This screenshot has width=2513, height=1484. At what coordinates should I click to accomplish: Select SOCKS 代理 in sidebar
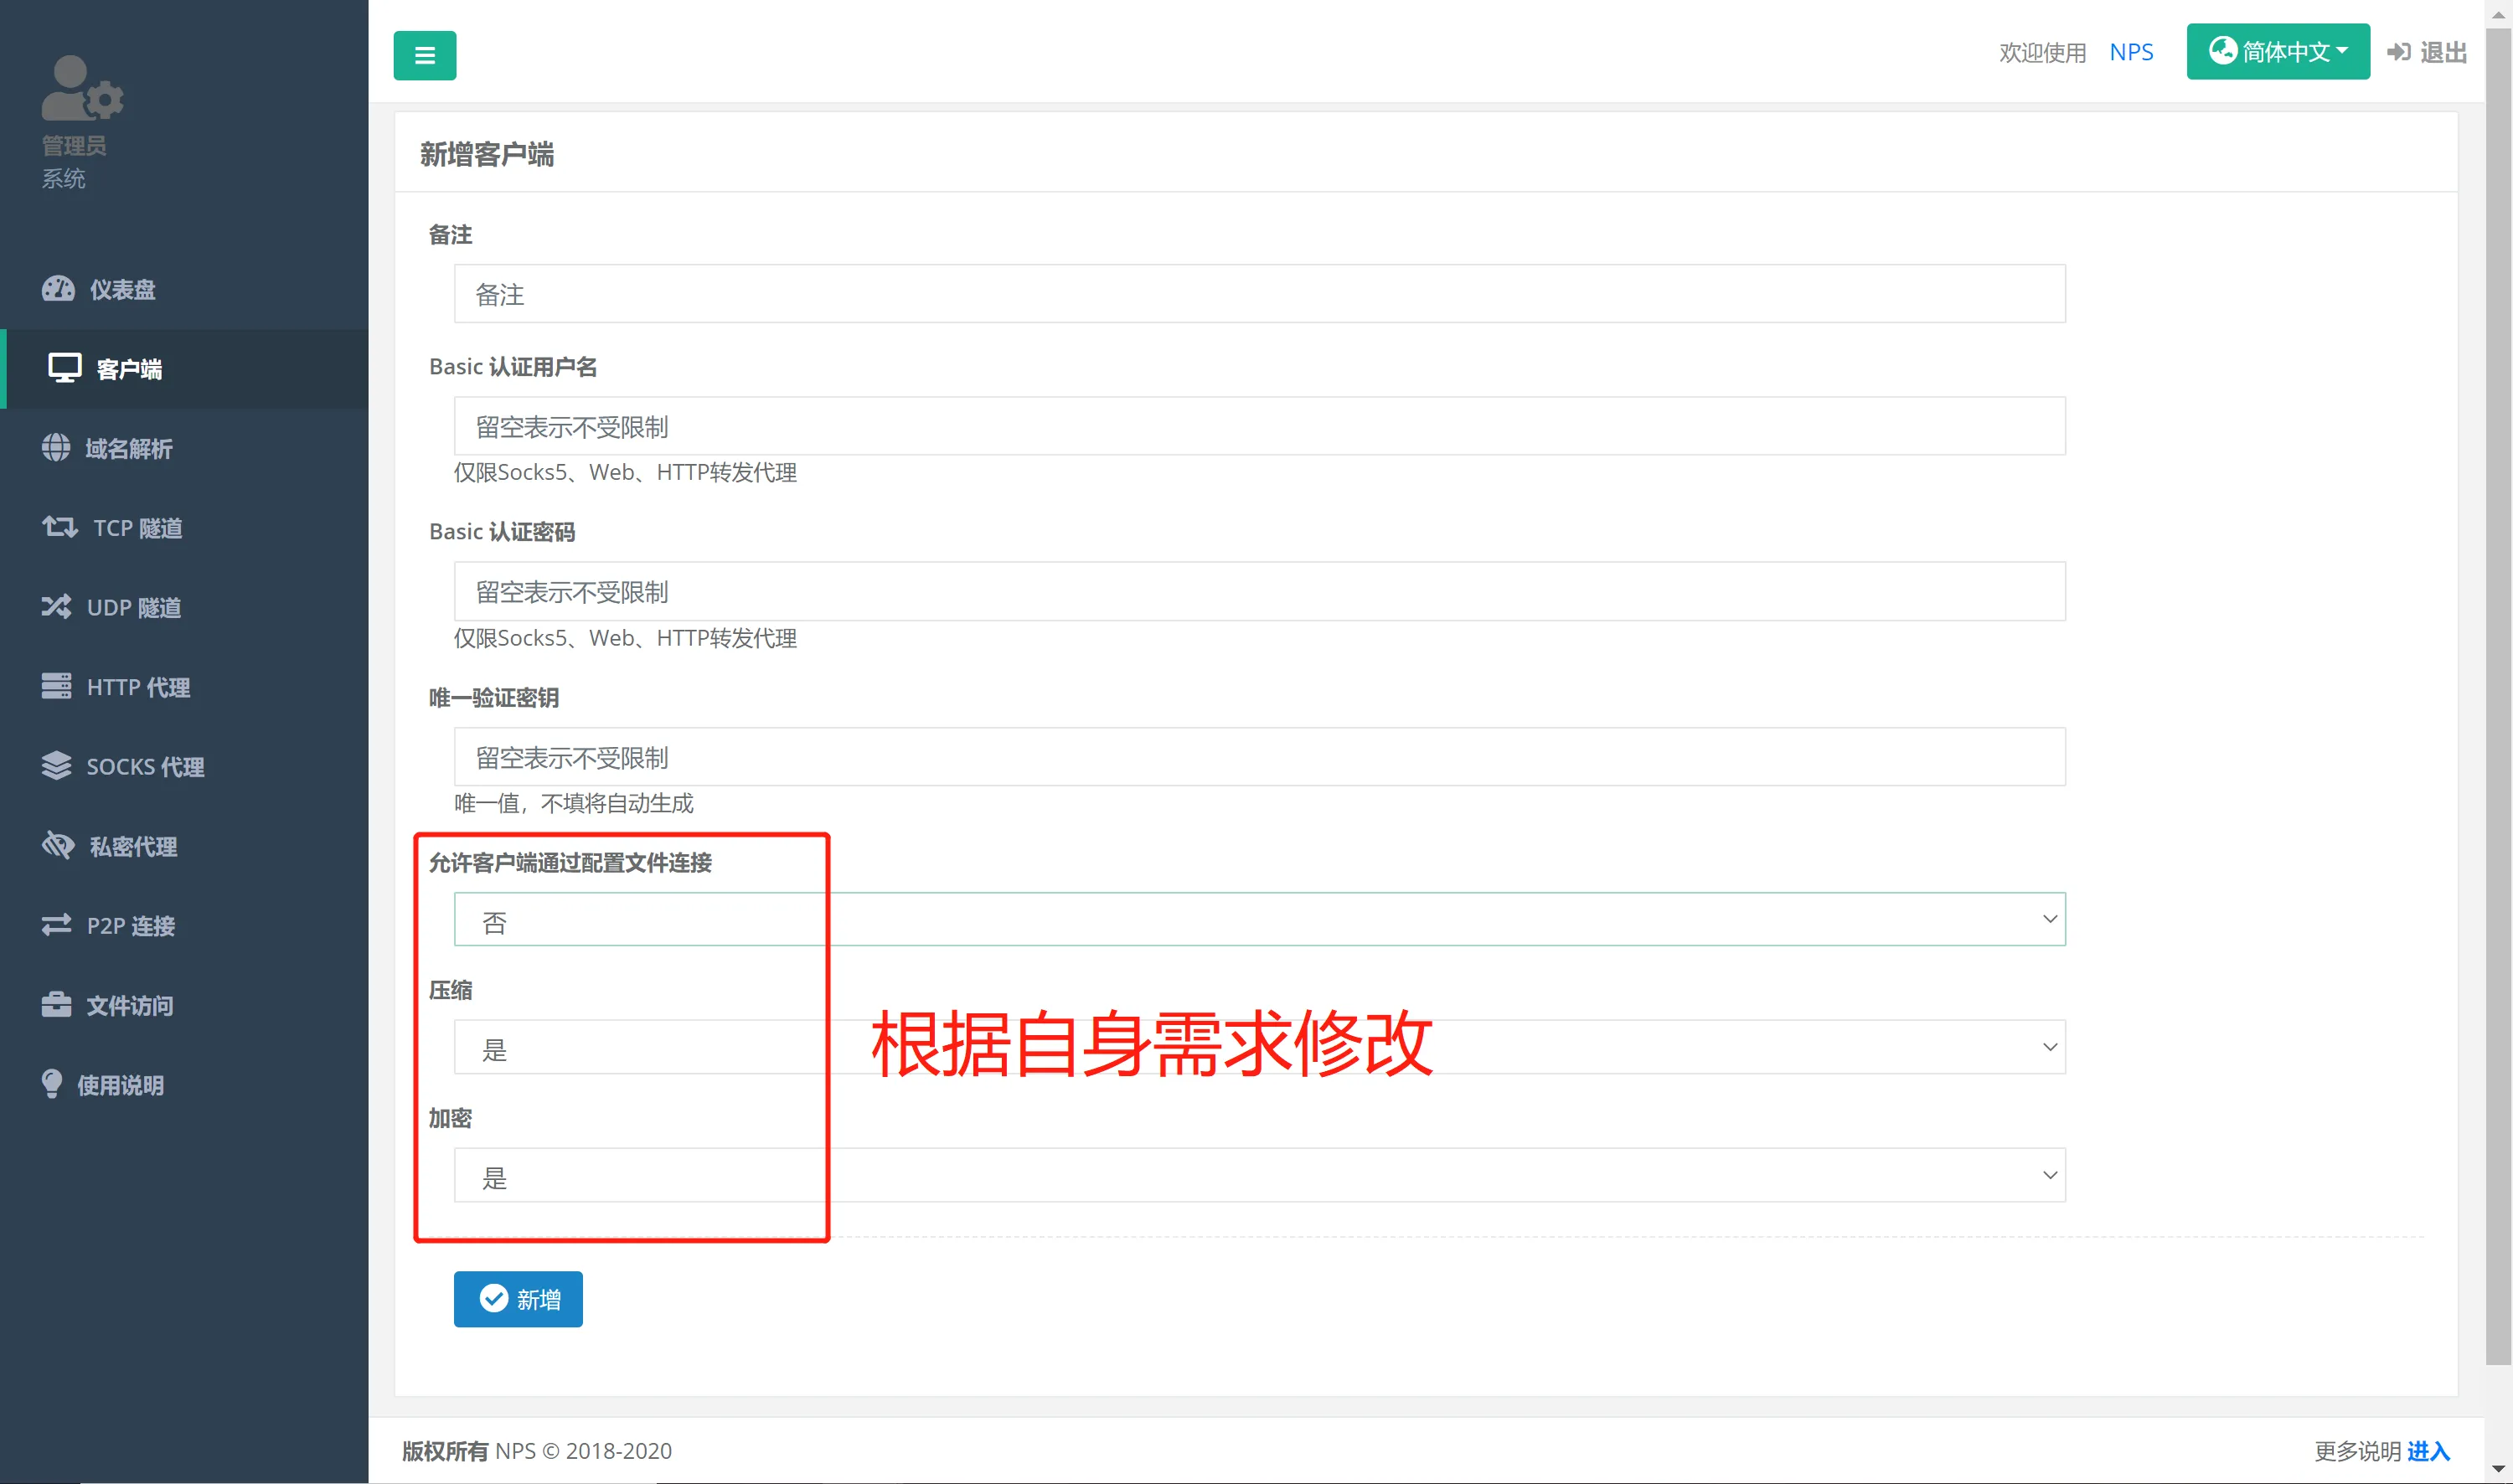184,766
